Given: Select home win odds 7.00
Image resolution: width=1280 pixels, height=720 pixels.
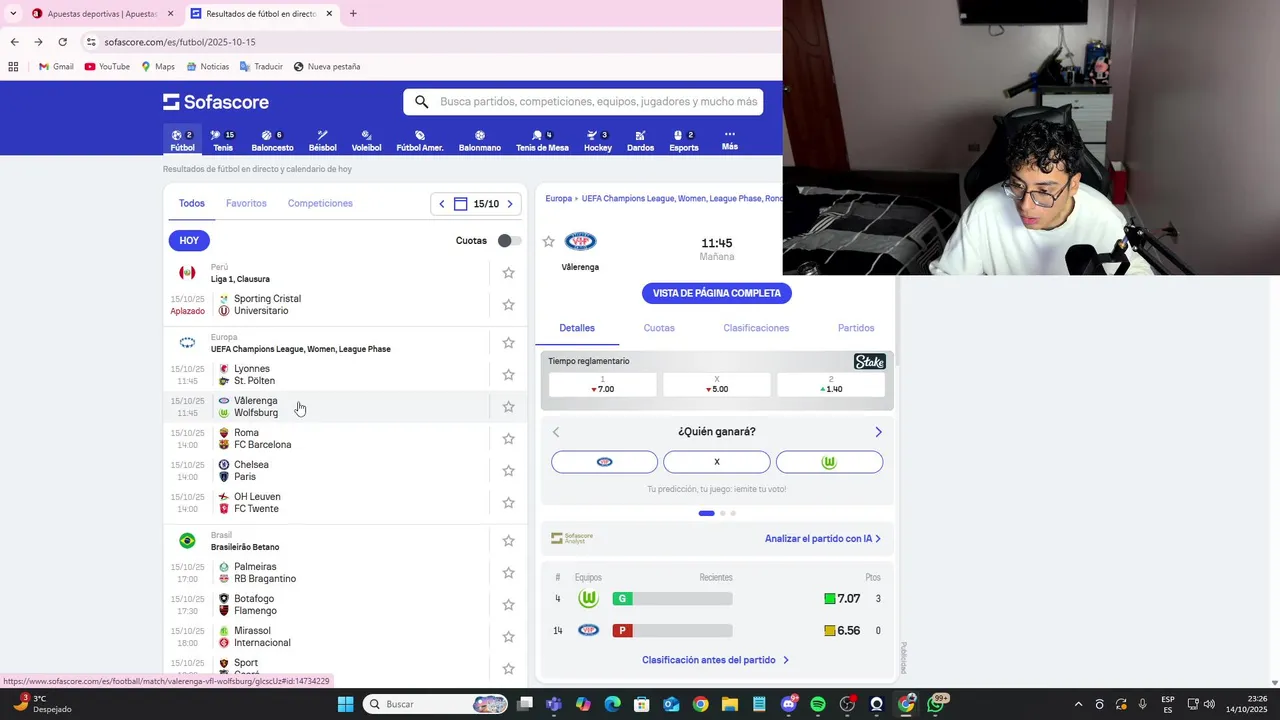Looking at the screenshot, I should (x=603, y=385).
